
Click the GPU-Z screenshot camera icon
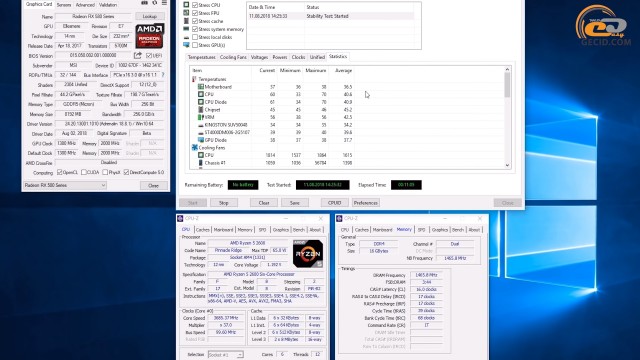click(x=144, y=3)
